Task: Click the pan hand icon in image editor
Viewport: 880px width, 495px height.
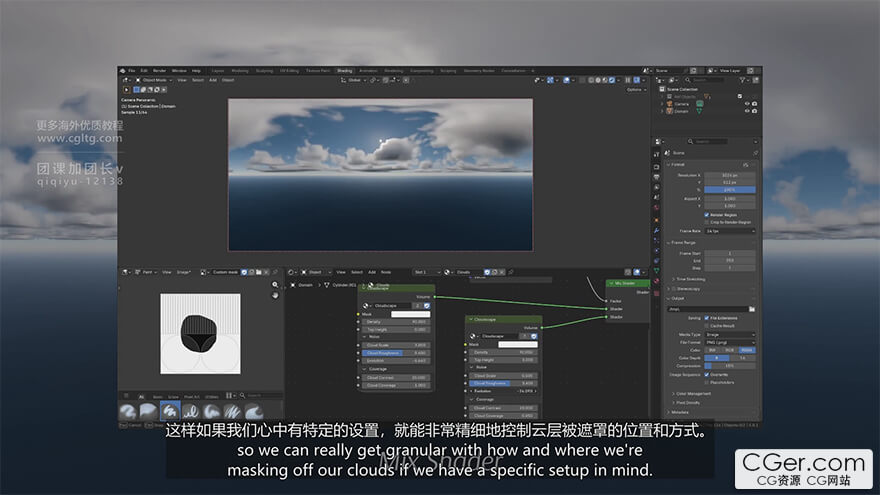Action: (276, 296)
